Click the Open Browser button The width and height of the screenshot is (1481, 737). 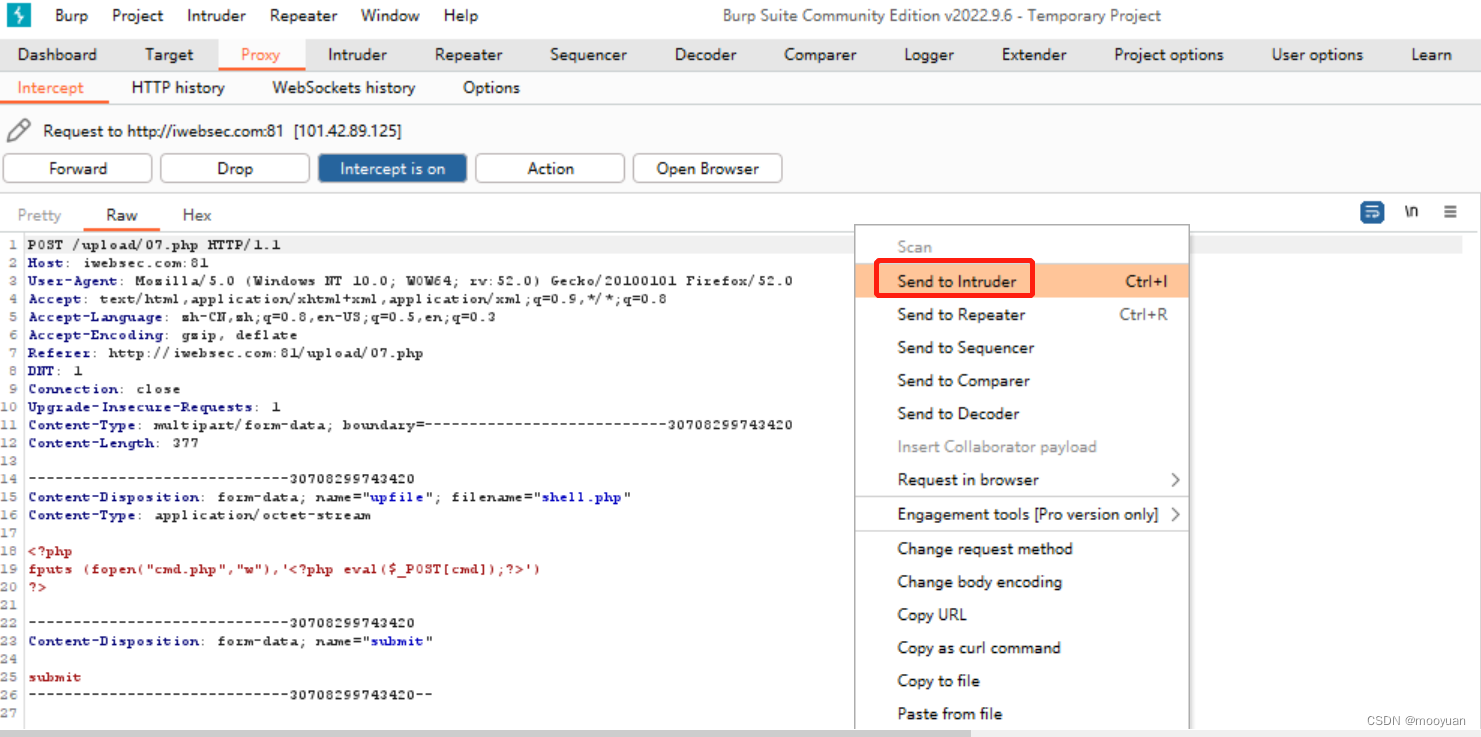click(x=707, y=168)
